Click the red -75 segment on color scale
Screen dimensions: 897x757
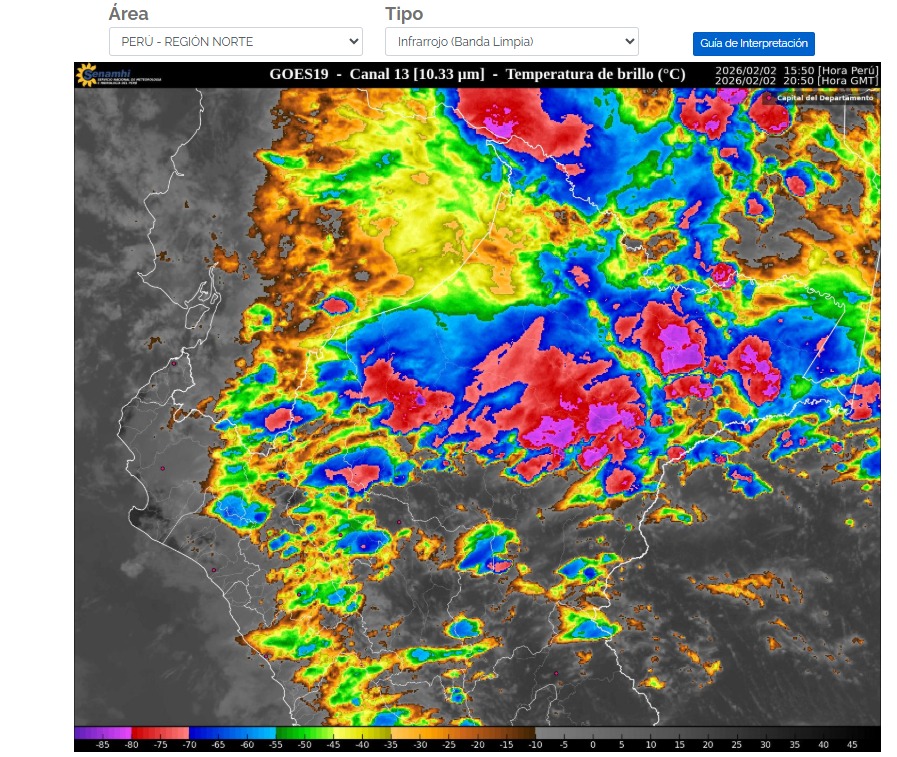[x=160, y=733]
